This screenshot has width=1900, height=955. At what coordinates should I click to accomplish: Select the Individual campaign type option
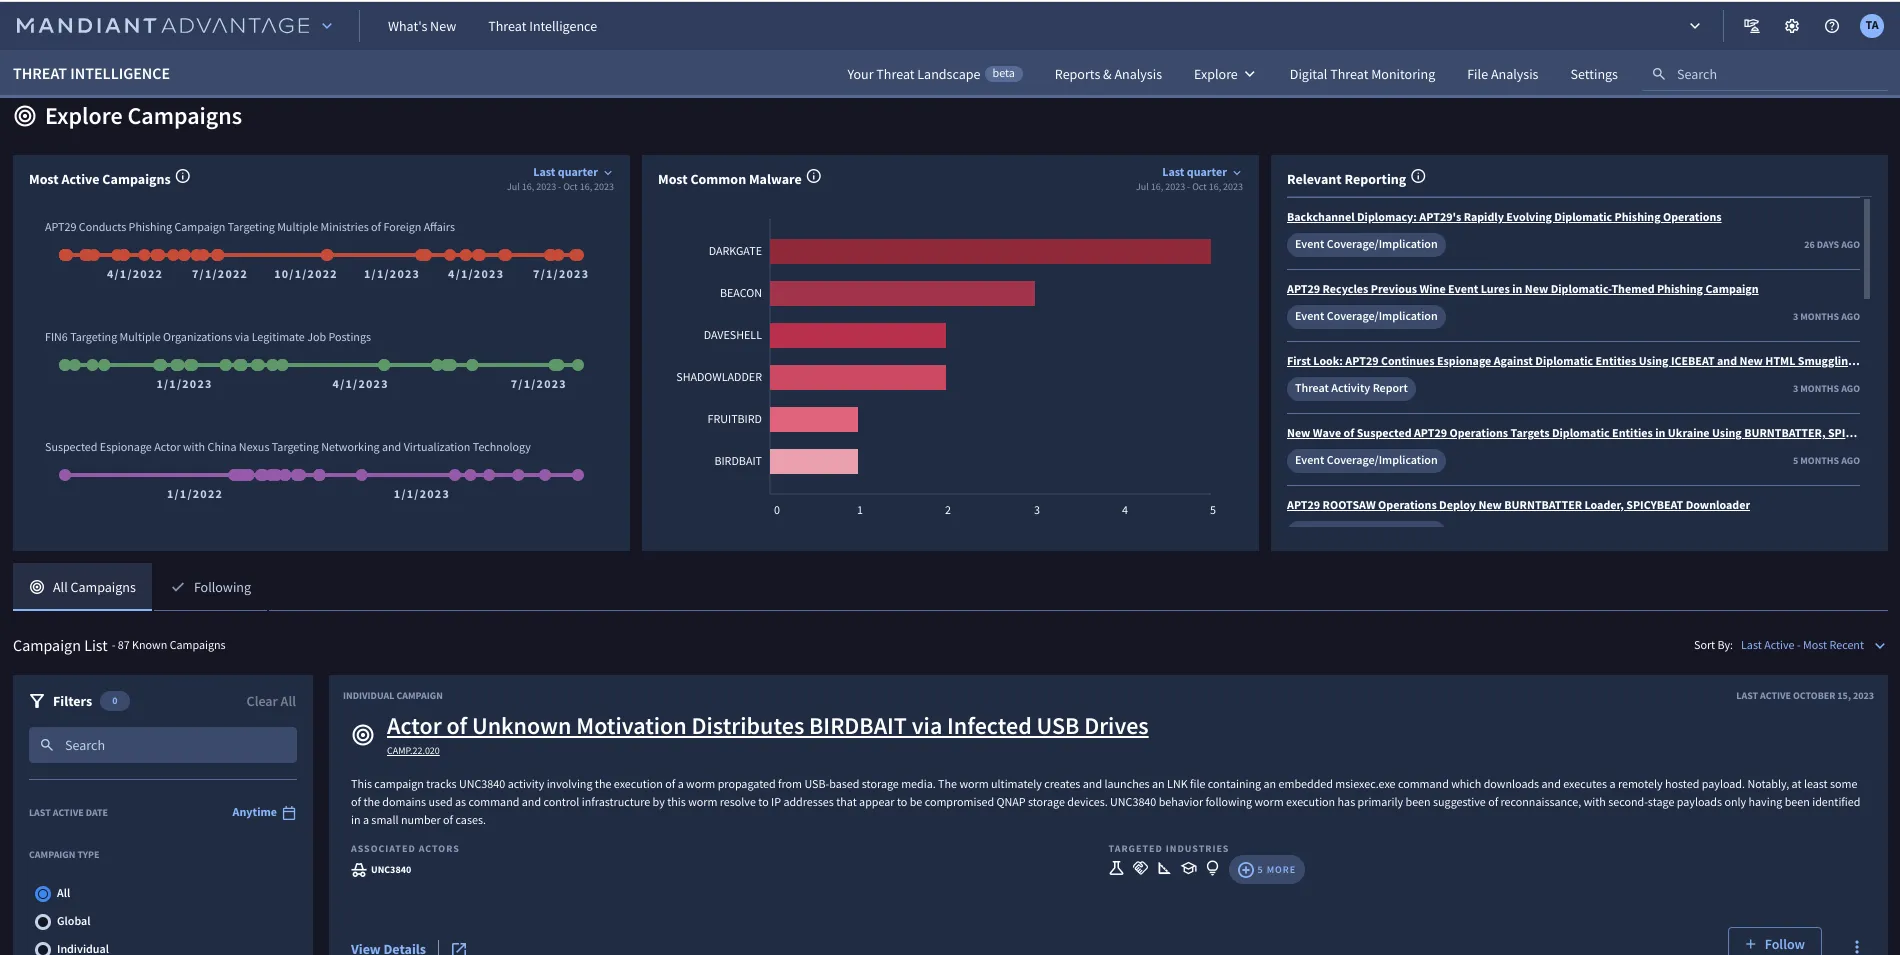click(x=43, y=948)
